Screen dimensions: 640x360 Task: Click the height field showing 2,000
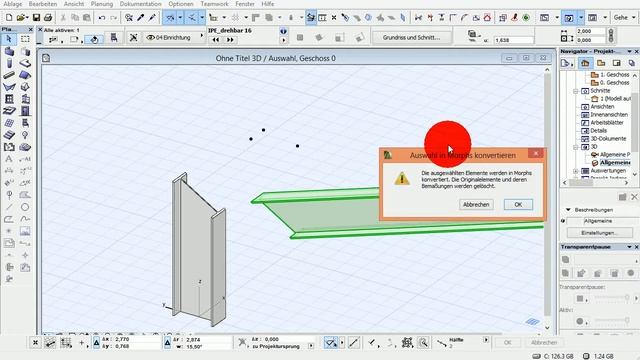pyautogui.click(x=591, y=31)
